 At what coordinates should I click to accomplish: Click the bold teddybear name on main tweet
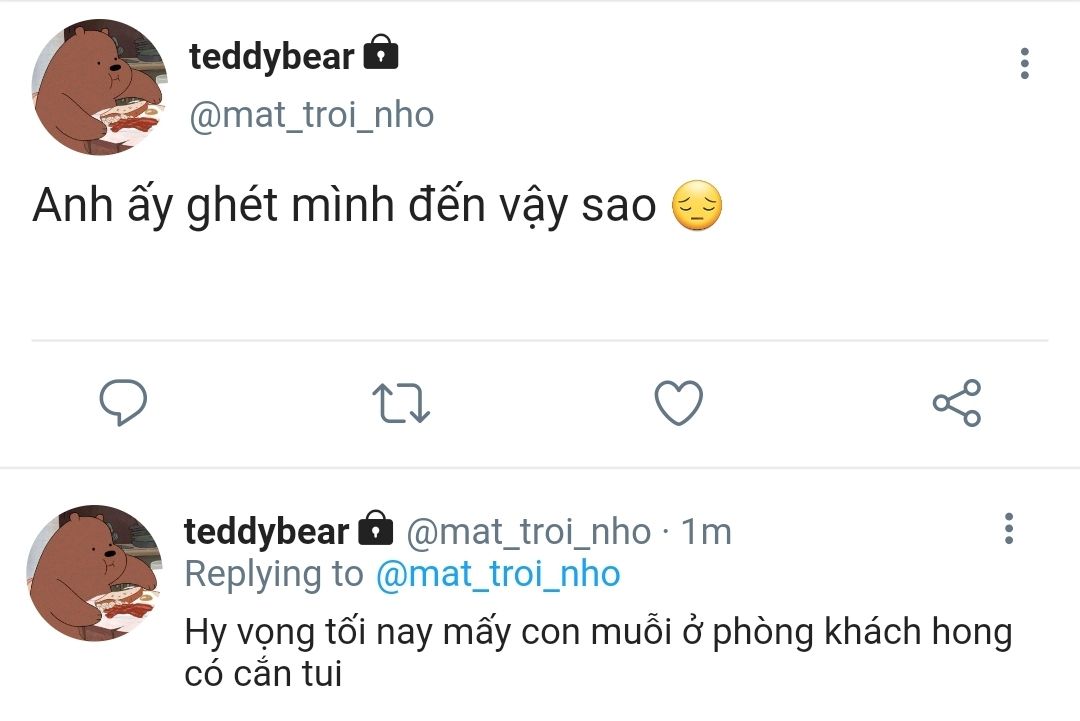click(271, 56)
